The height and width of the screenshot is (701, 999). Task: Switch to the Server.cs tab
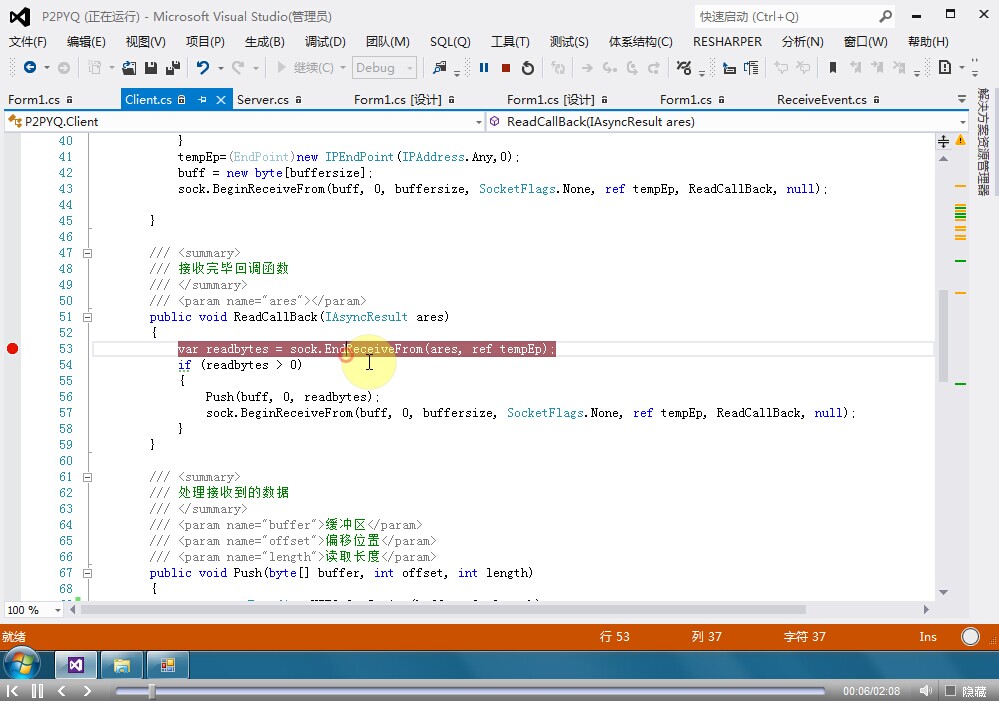pyautogui.click(x=263, y=100)
